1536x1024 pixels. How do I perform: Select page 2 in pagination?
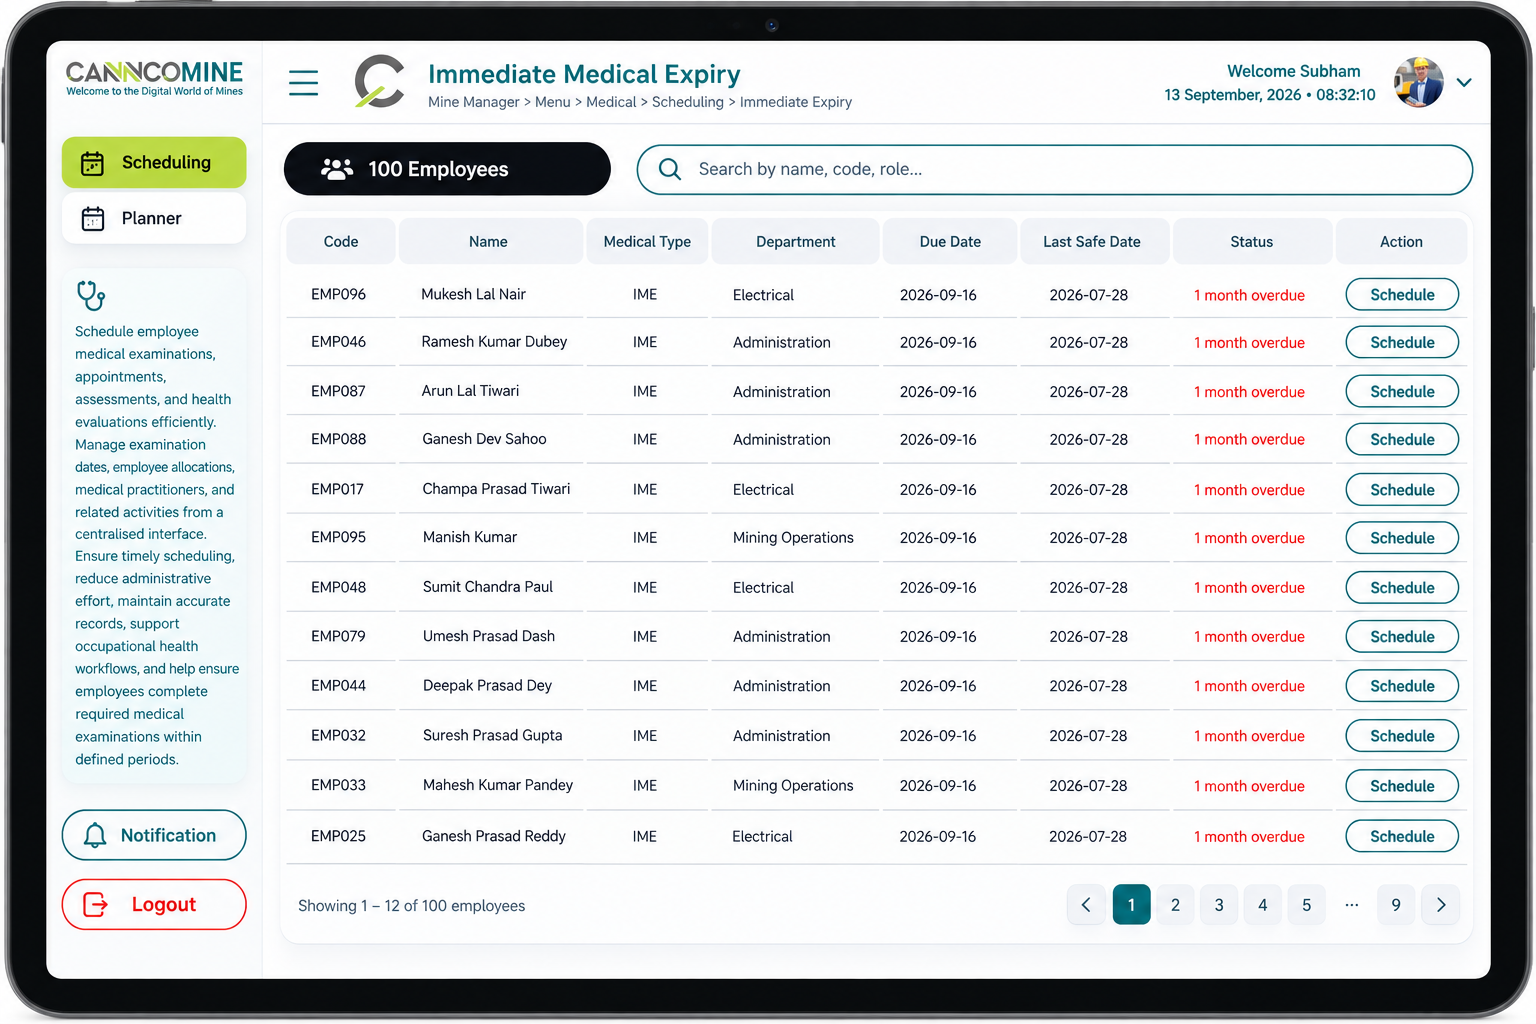(x=1175, y=905)
